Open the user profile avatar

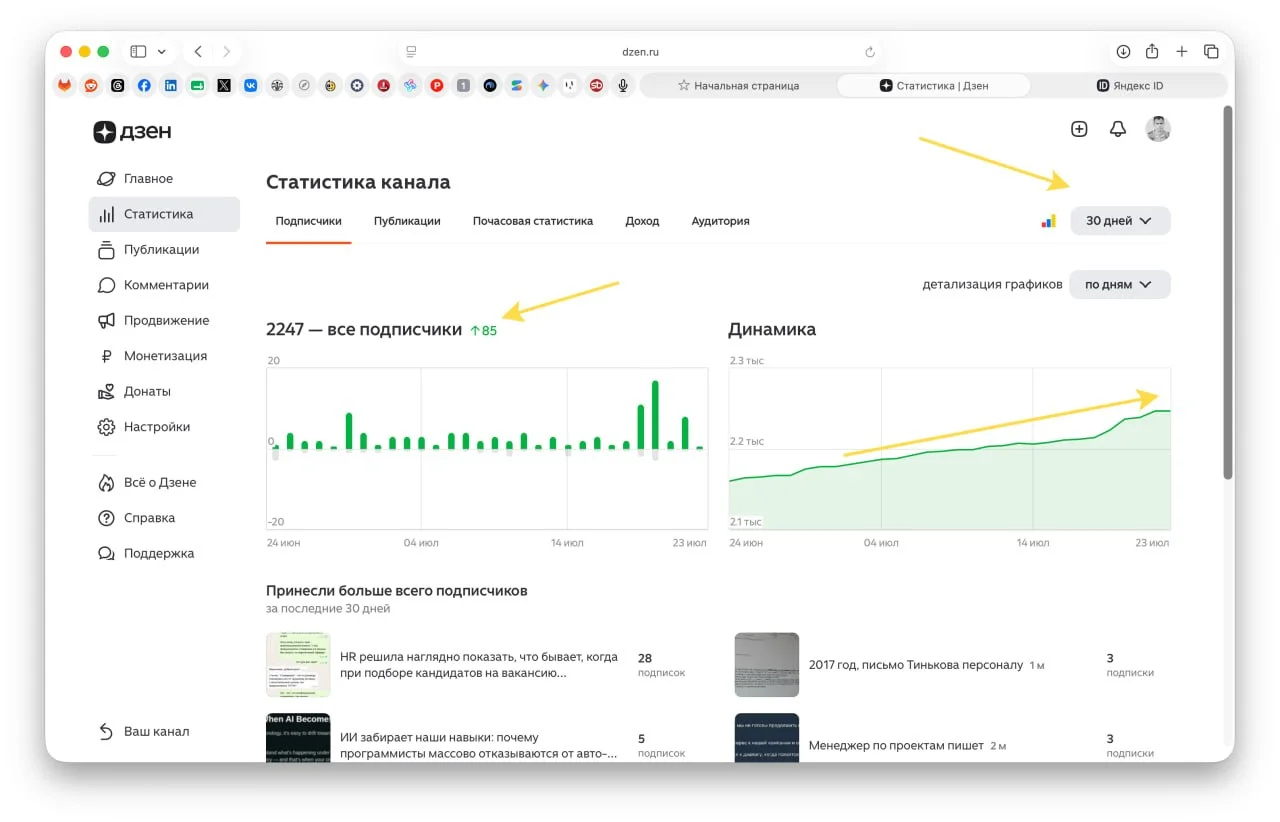tap(1158, 129)
